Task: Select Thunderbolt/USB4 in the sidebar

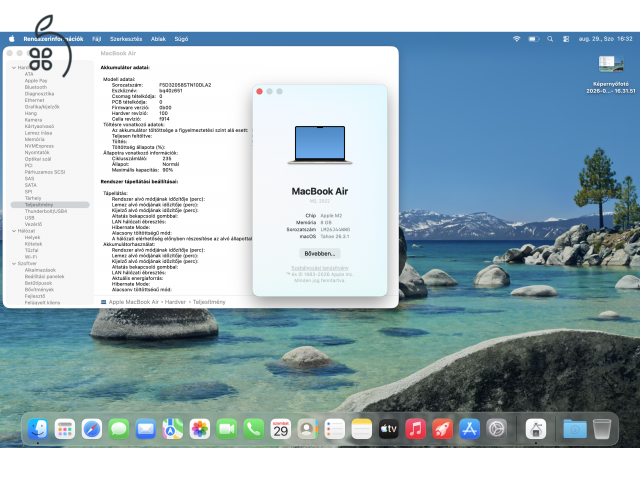Action: (46, 211)
